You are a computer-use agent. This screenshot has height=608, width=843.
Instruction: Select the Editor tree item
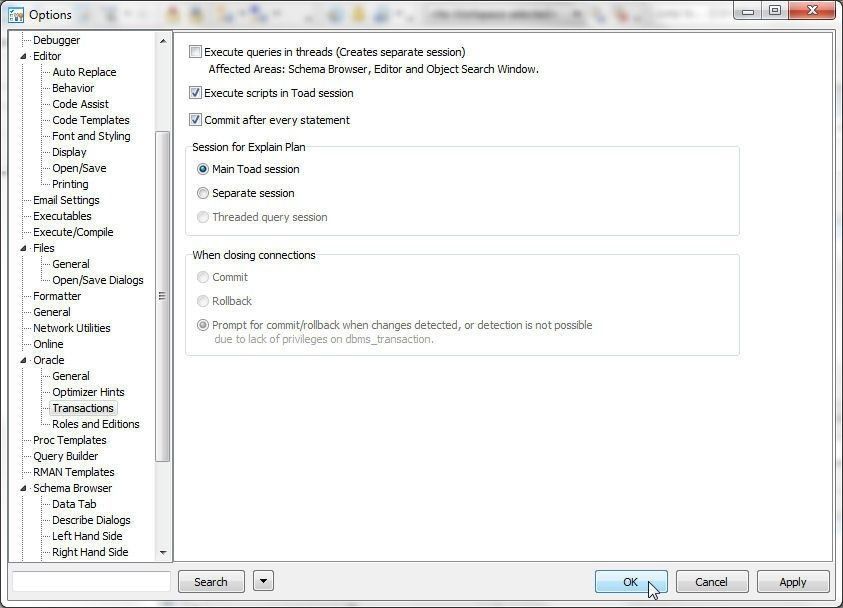coord(47,56)
